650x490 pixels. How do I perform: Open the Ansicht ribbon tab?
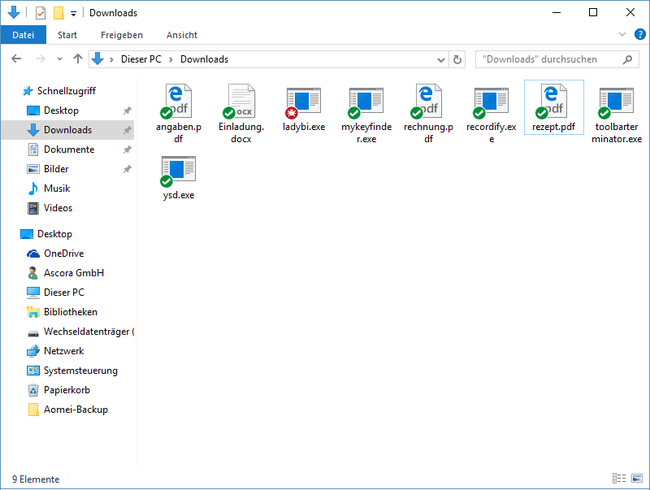click(181, 34)
